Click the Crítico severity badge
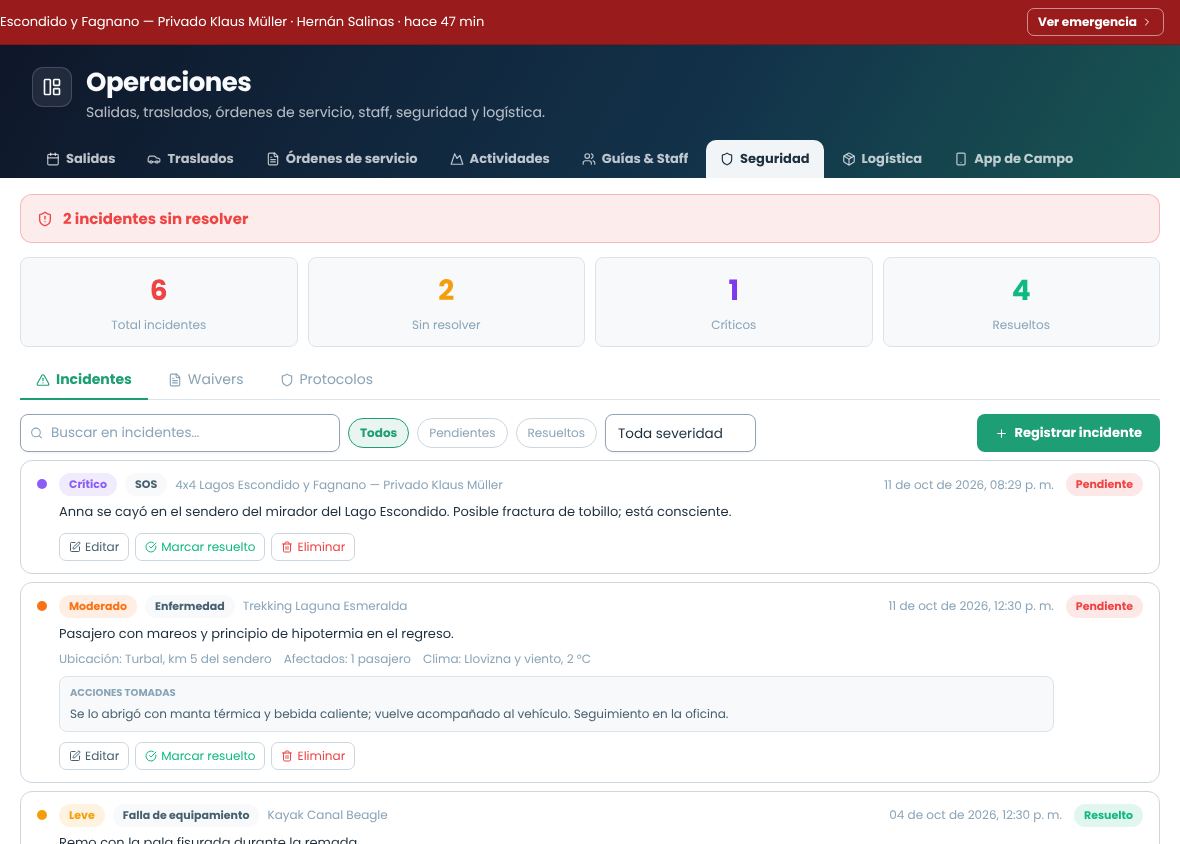The height and width of the screenshot is (844, 1180). pos(88,484)
